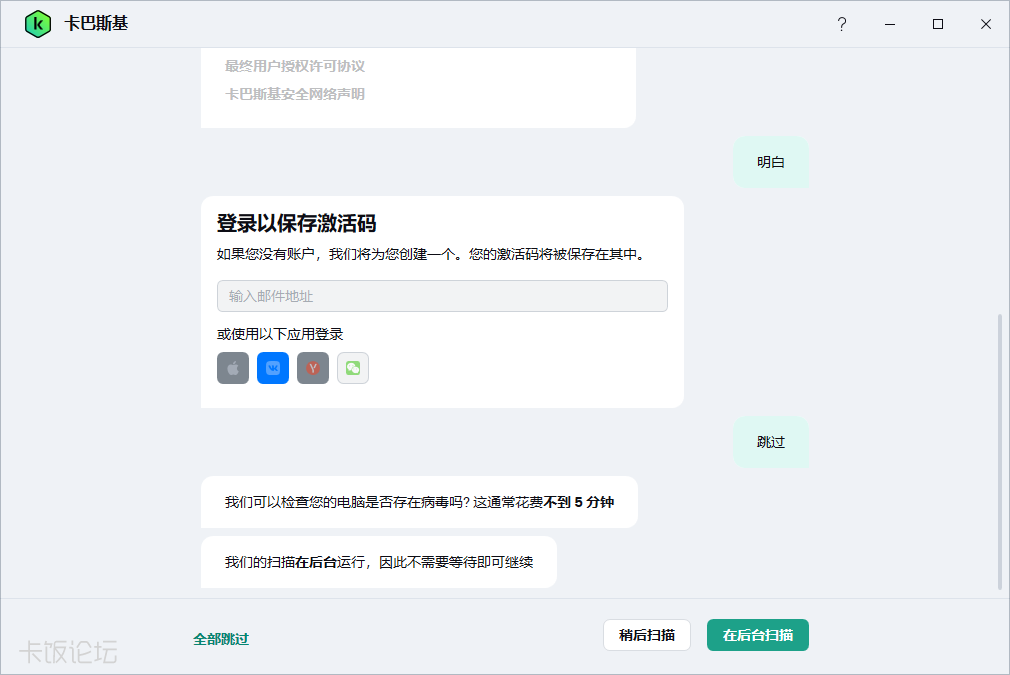
Task: Click the 登录以保存激活码 heading
Action: click(x=296, y=223)
